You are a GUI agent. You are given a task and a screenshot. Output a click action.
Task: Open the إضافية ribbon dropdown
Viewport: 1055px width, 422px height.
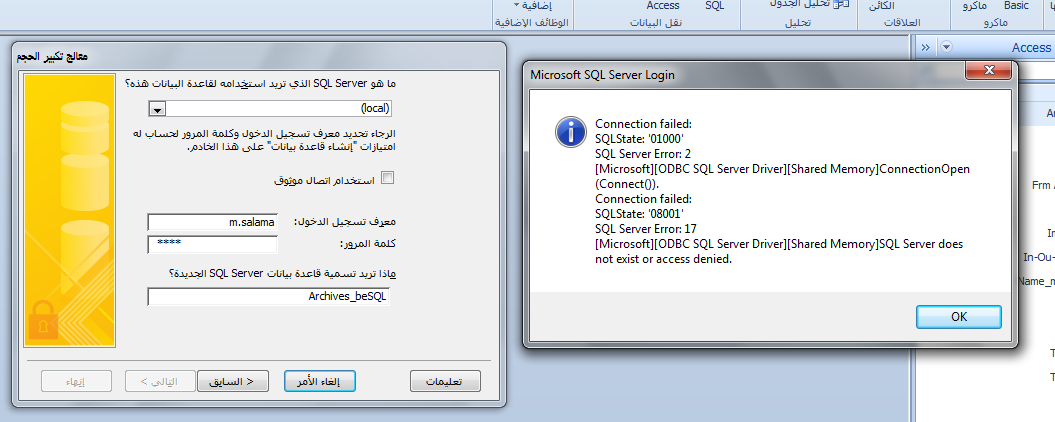click(x=532, y=5)
